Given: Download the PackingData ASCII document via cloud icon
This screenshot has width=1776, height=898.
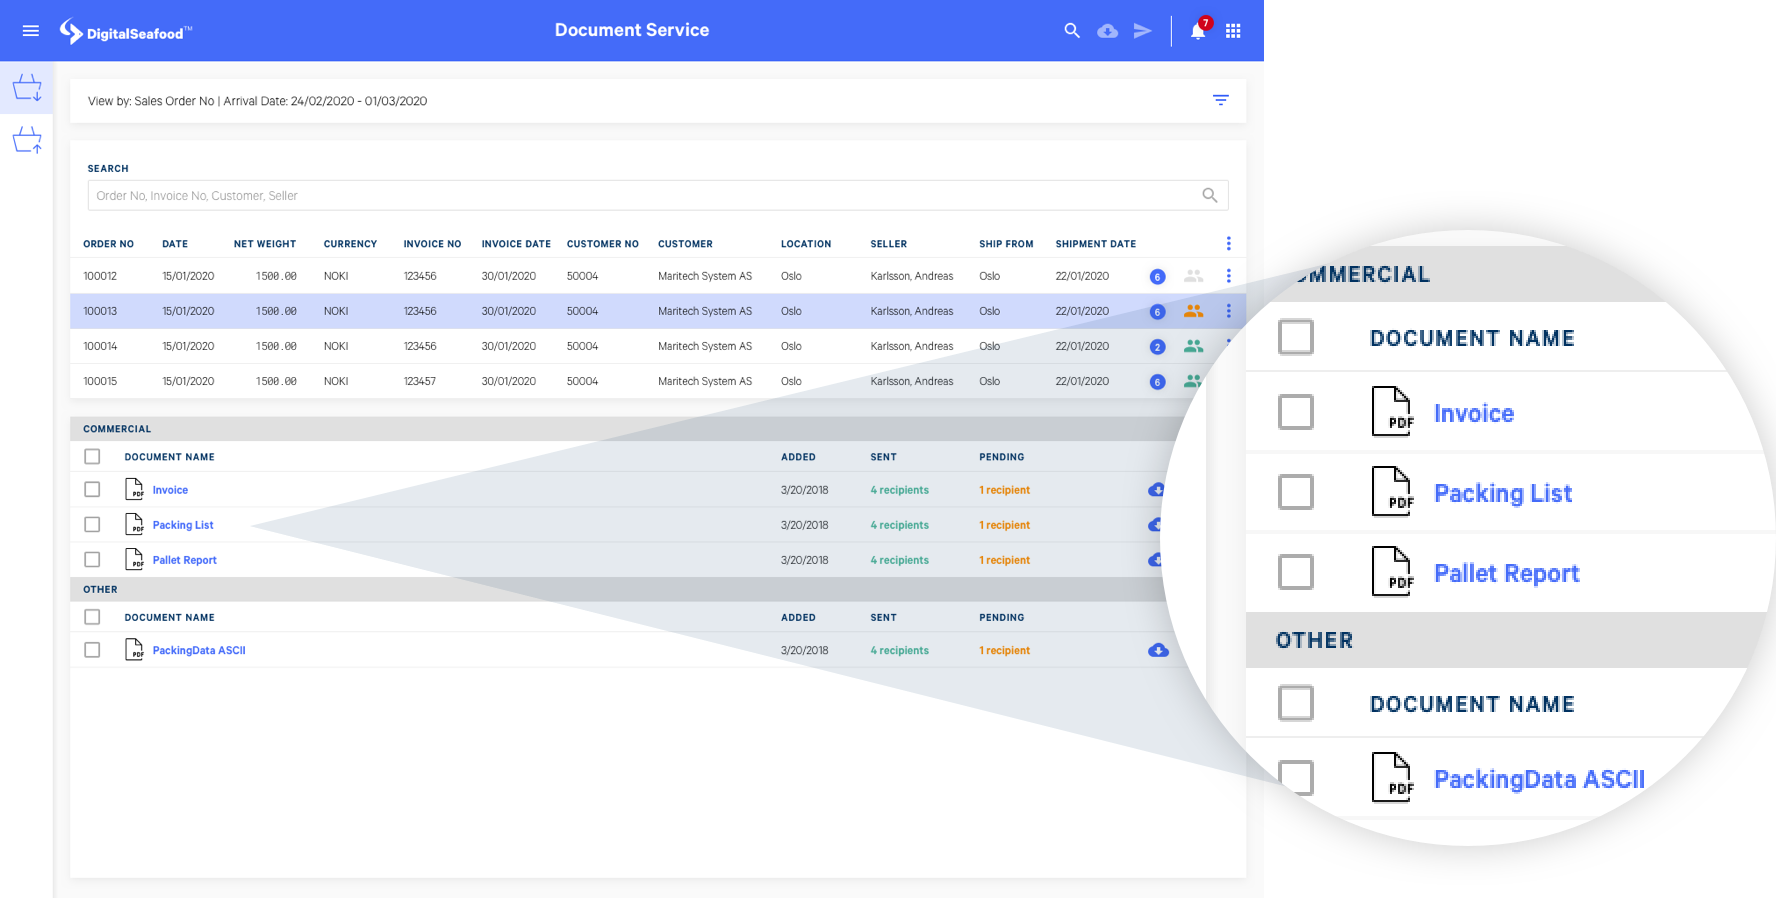Looking at the screenshot, I should [1158, 650].
